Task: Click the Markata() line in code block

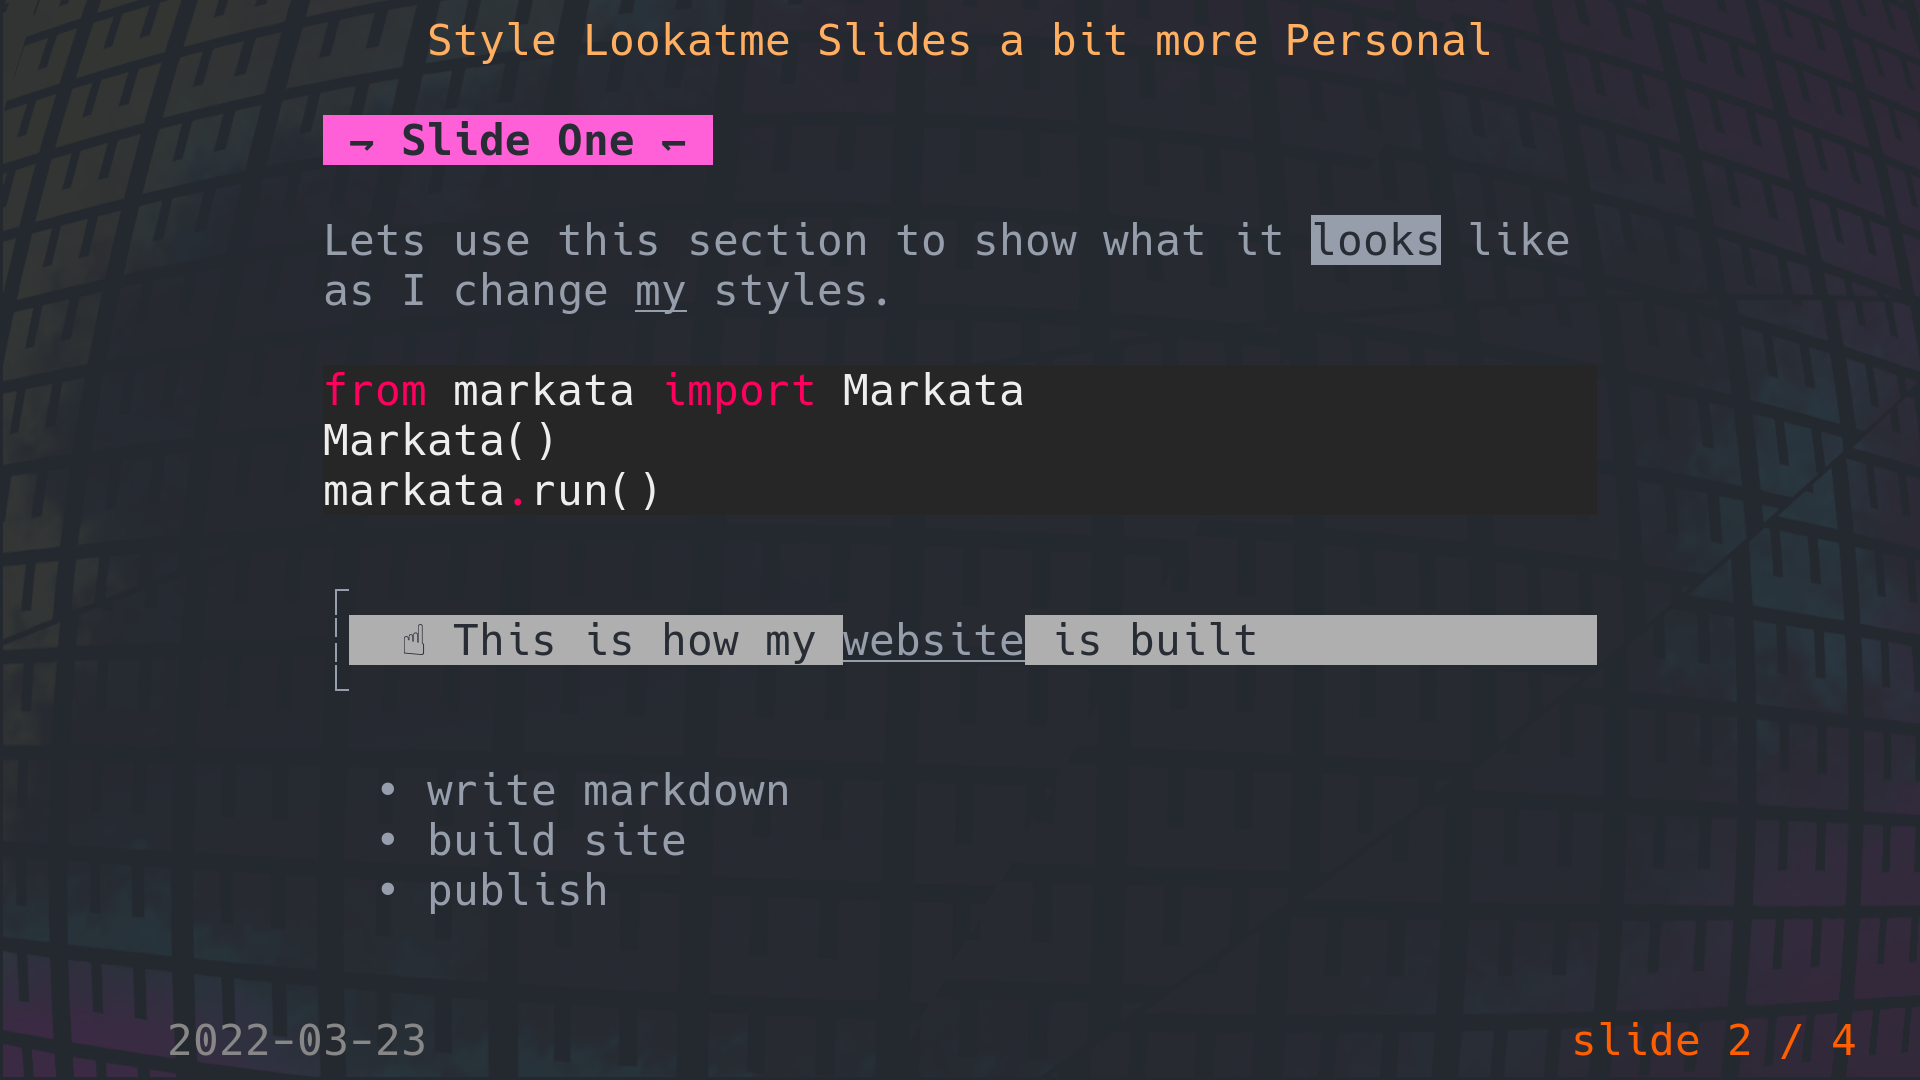Action: tap(439, 441)
